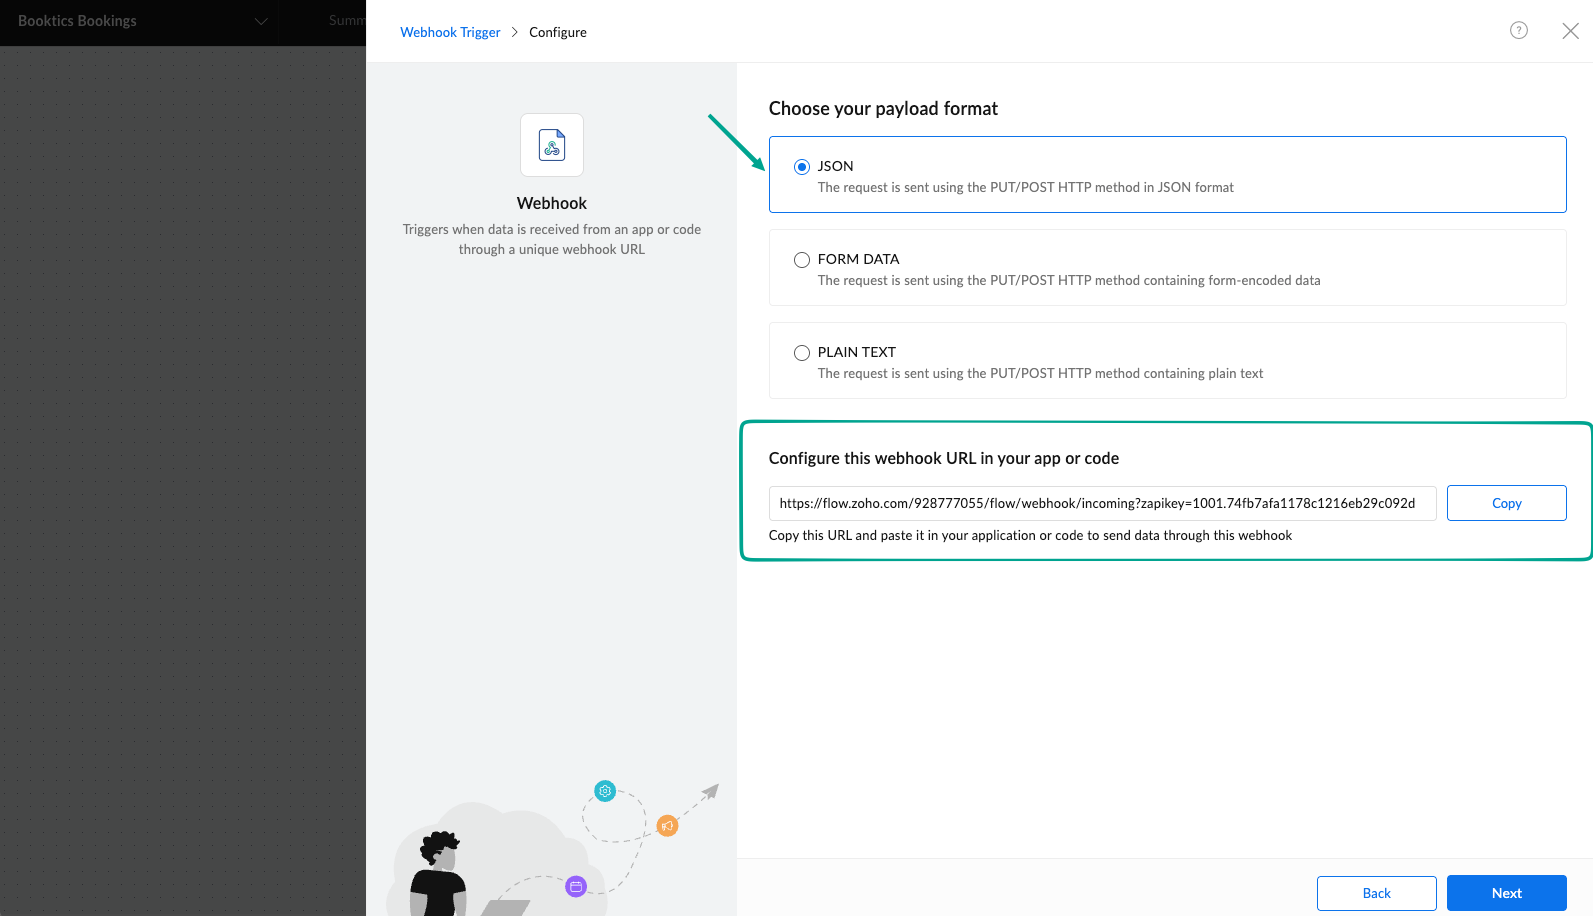Click the 'Choose your payload format' heading
This screenshot has width=1593, height=916.
coord(883,108)
